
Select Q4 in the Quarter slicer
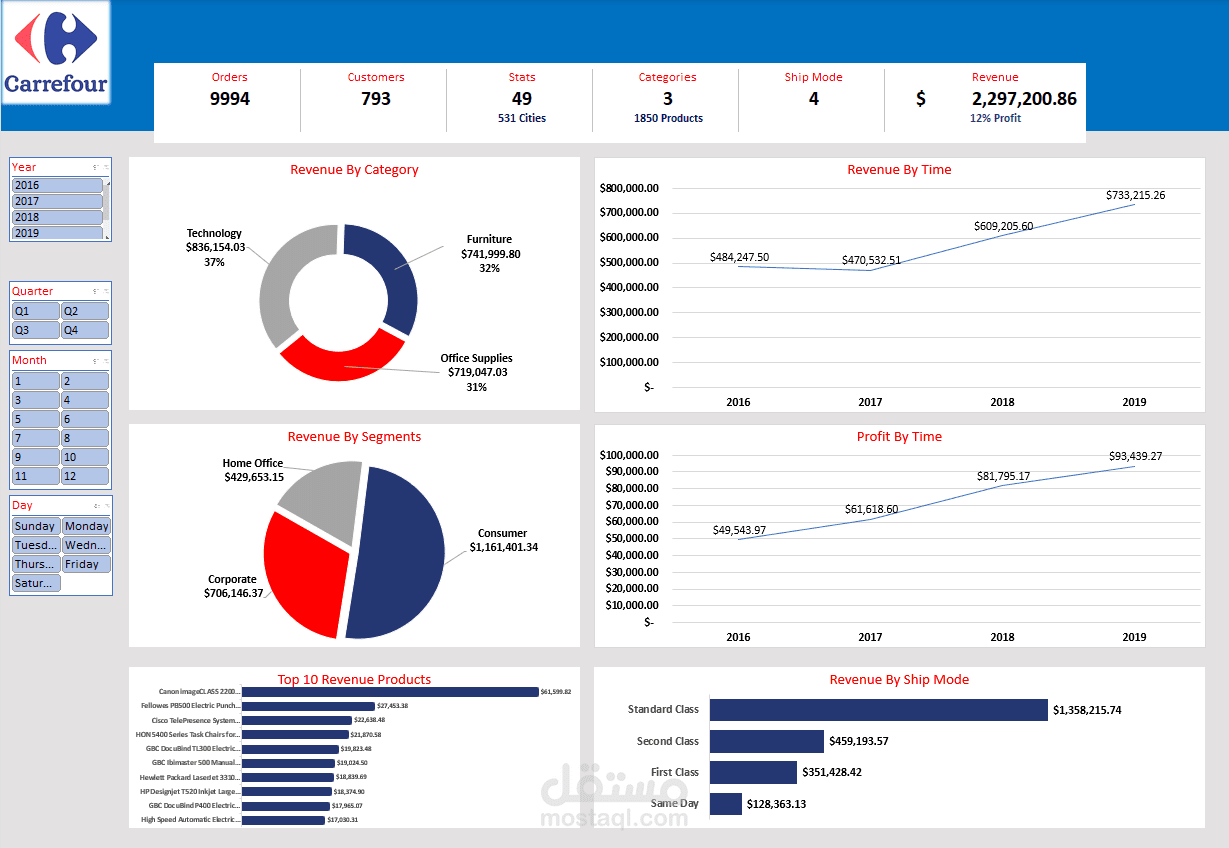coord(85,330)
